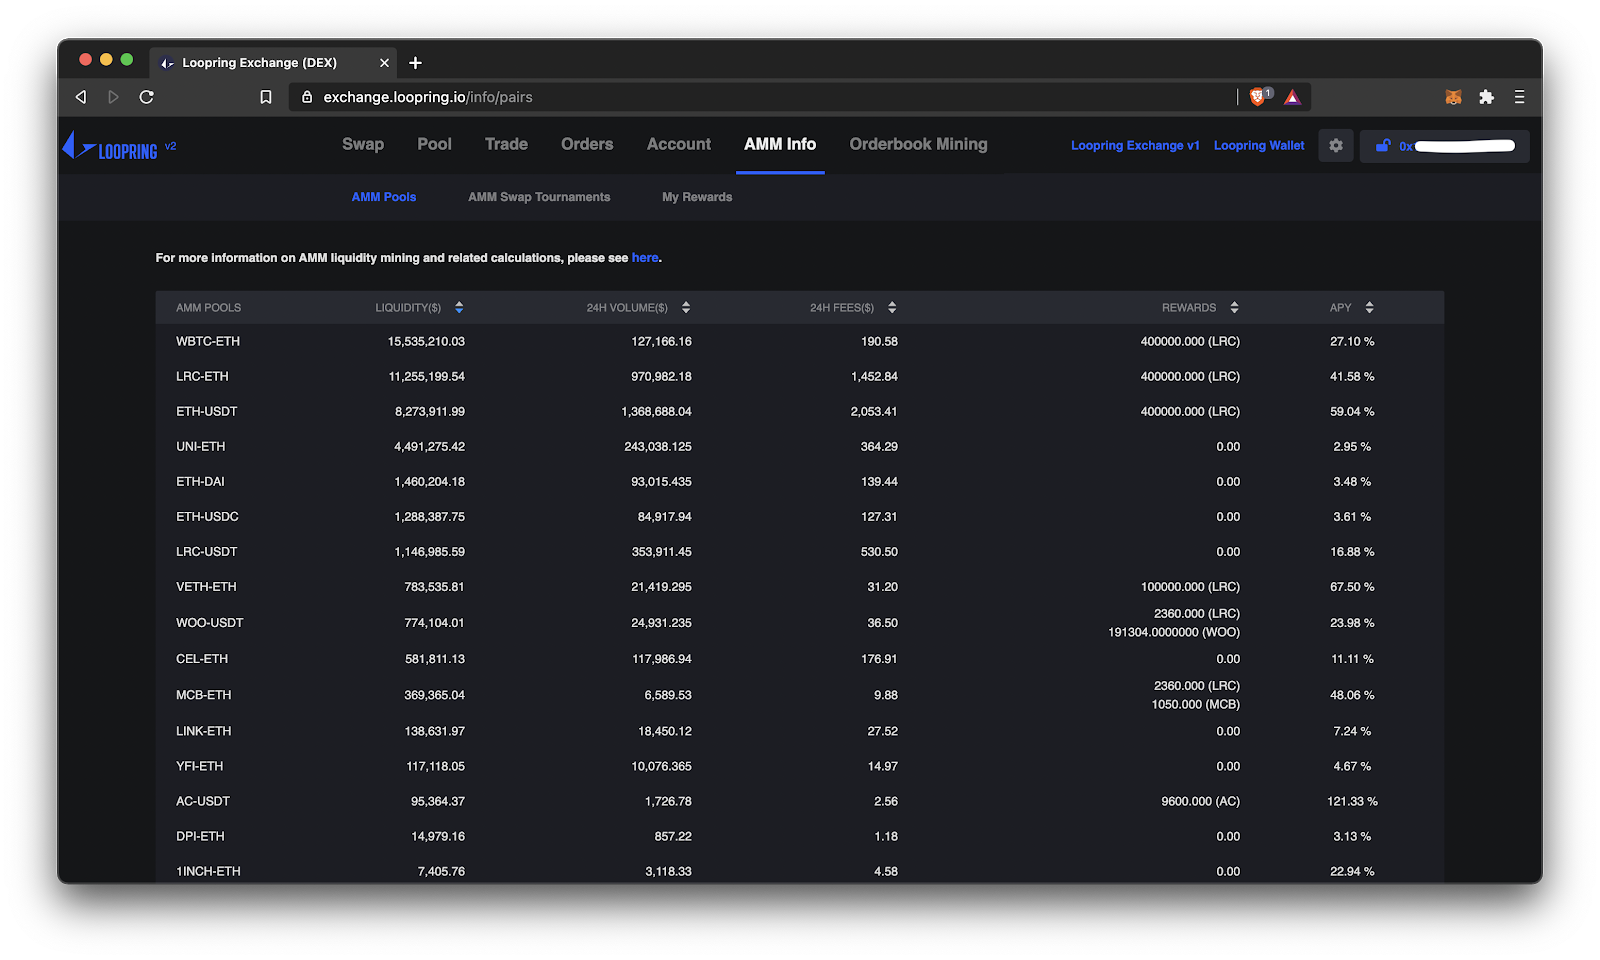Click the browser forward arrow
Image resolution: width=1600 pixels, height=960 pixels.
point(113,97)
